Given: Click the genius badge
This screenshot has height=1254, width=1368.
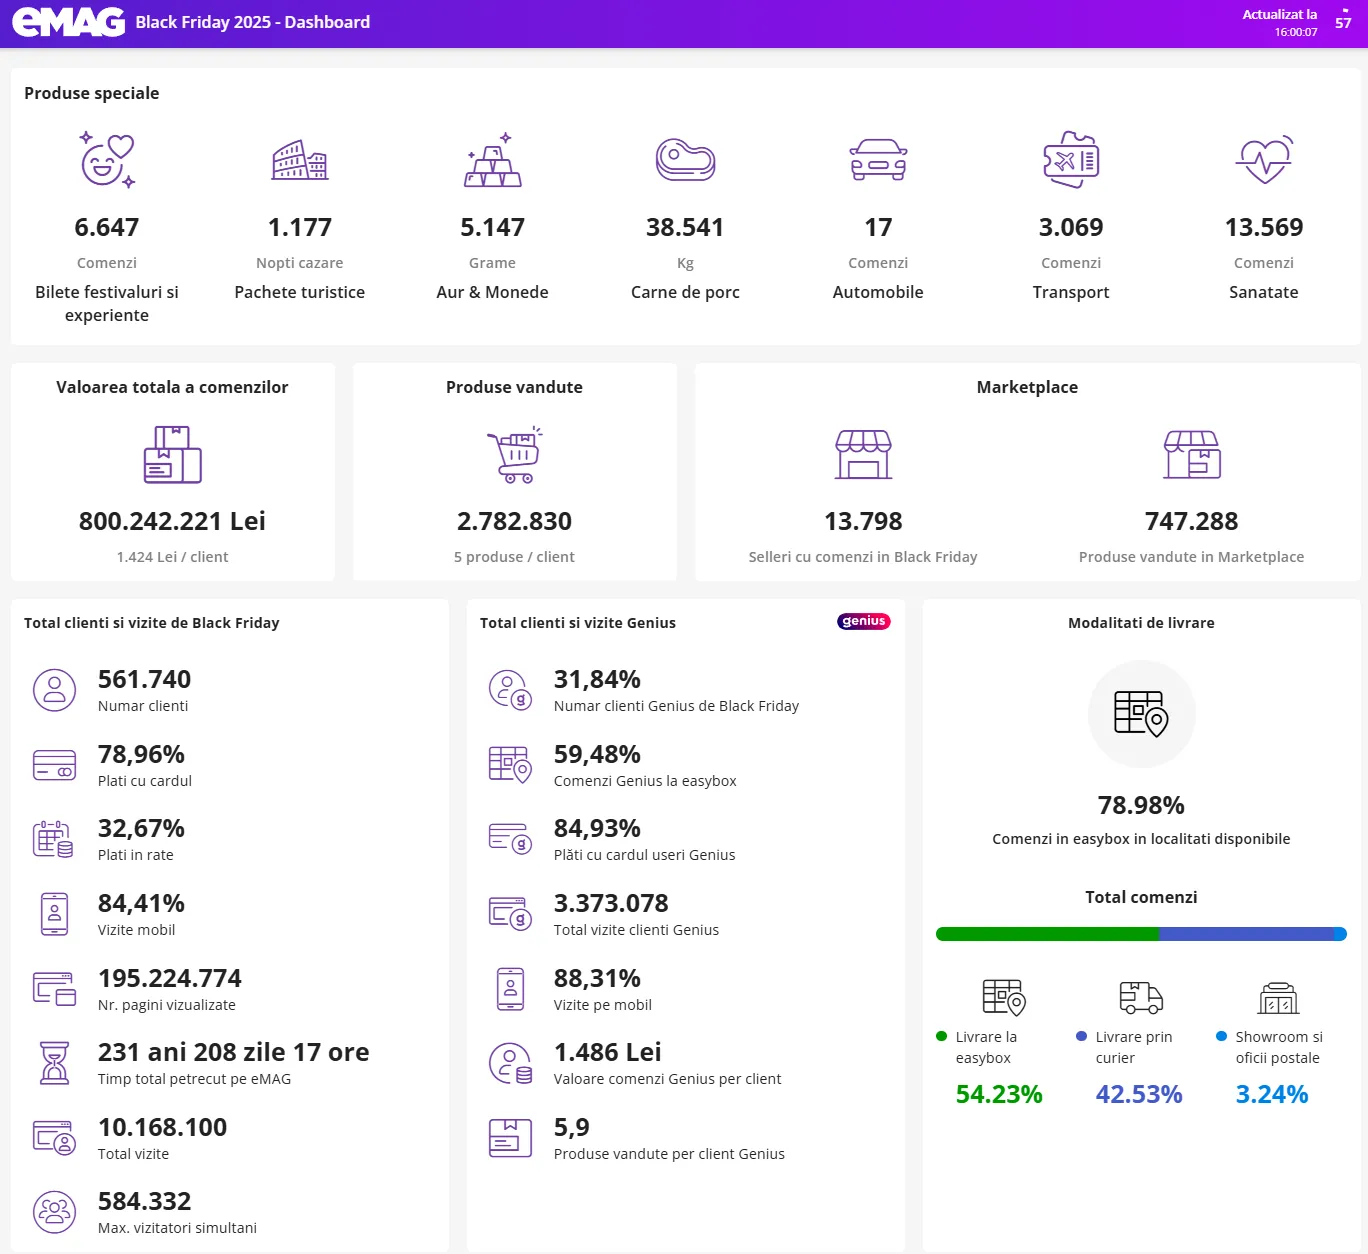Looking at the screenshot, I should pyautogui.click(x=863, y=621).
